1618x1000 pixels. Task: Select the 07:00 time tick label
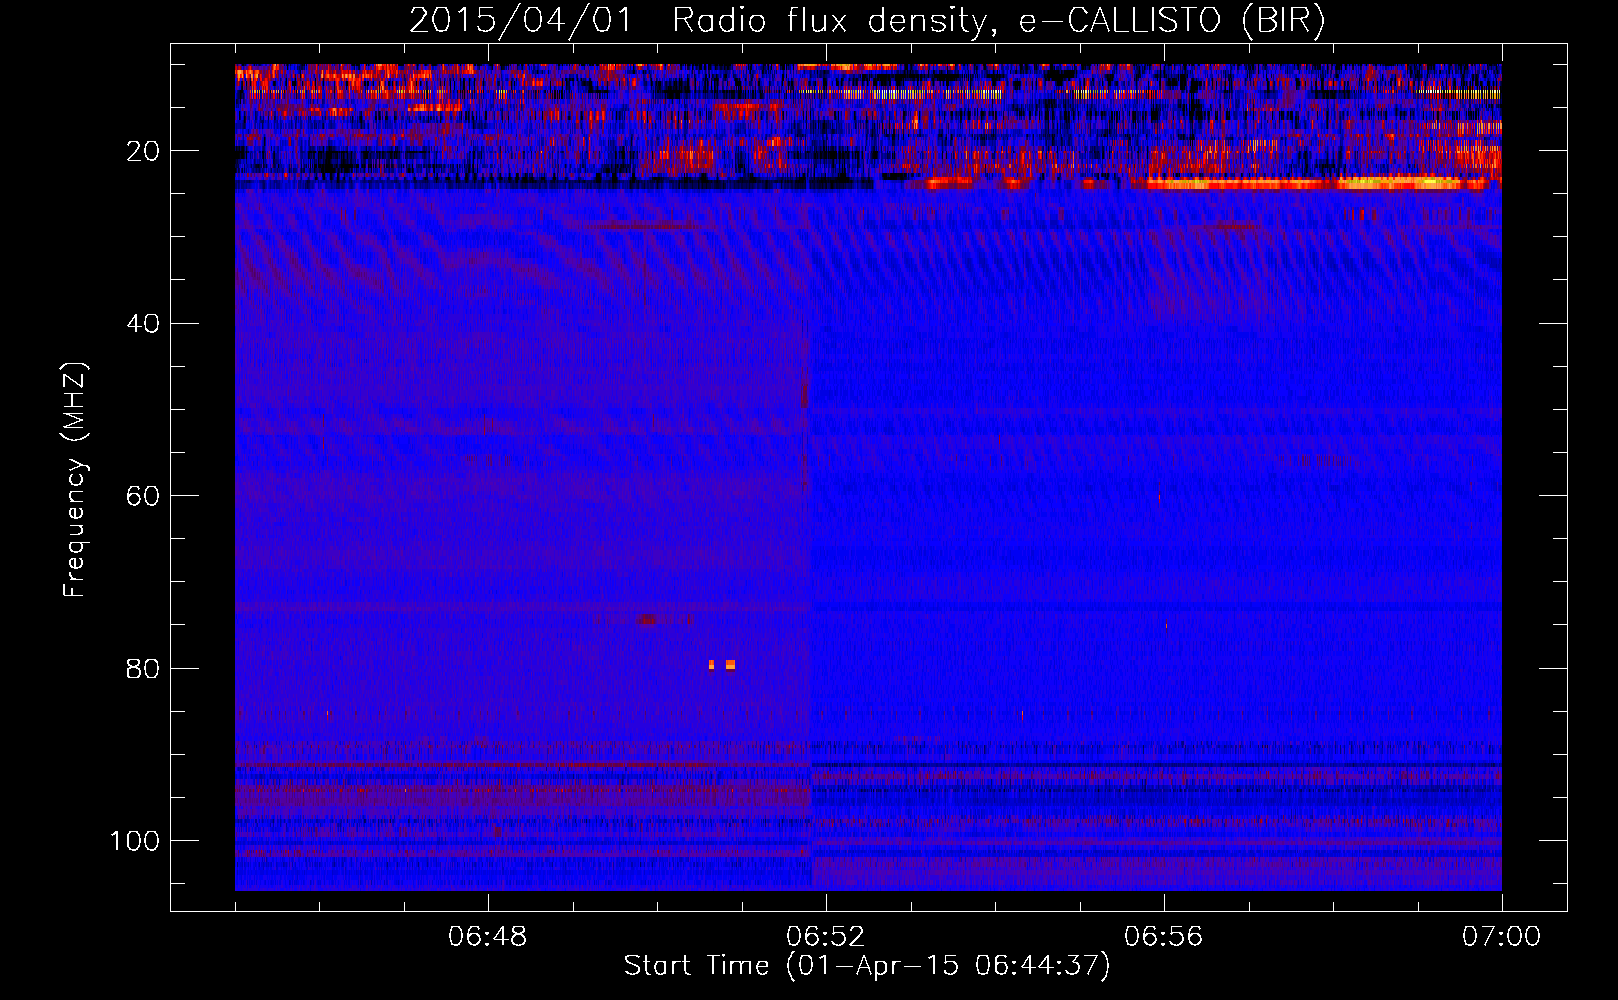pos(1502,937)
